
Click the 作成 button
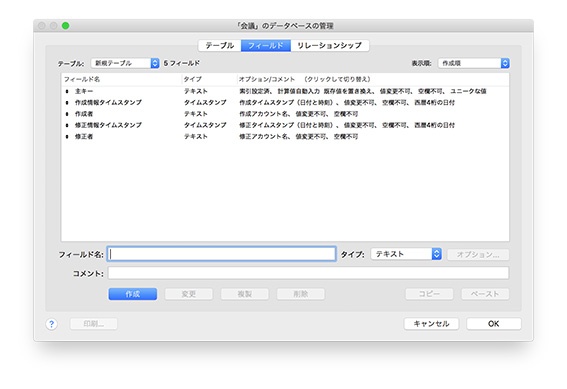[x=133, y=294]
